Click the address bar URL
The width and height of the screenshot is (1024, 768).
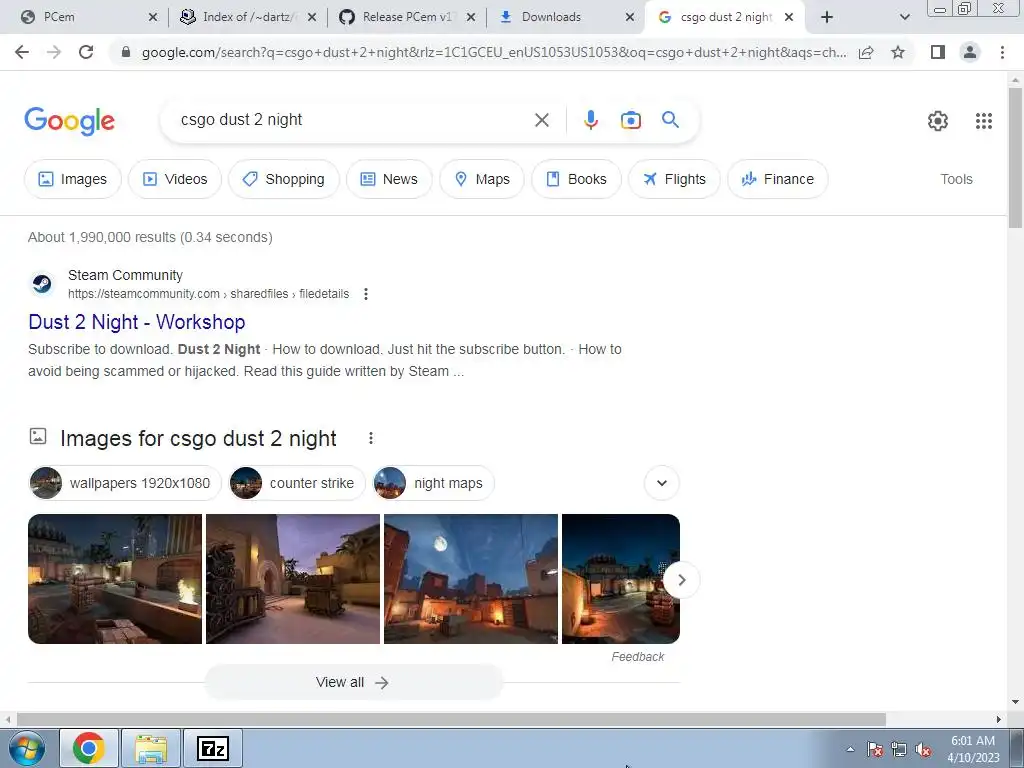[494, 52]
